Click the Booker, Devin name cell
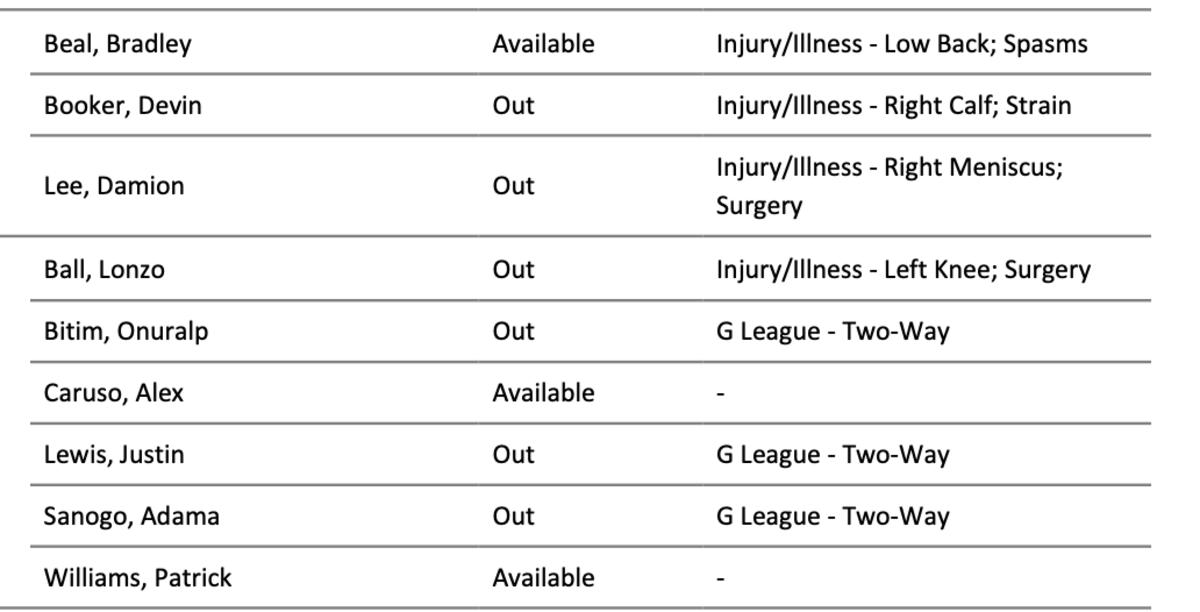Screen dimensions: 1200x612 click(x=122, y=106)
